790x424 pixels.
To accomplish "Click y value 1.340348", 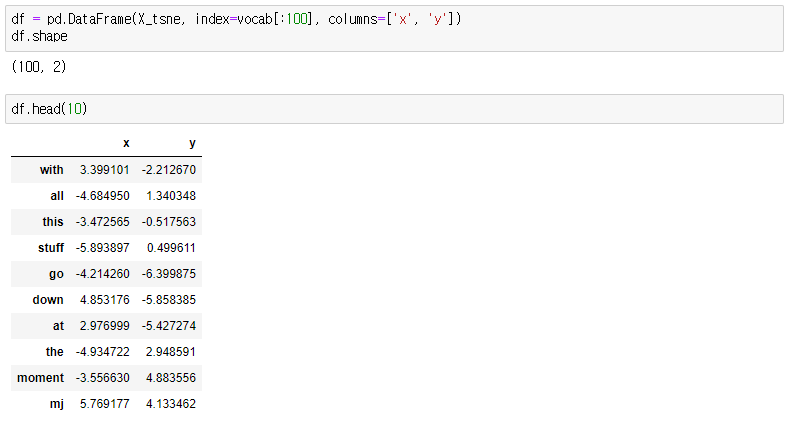I will click(x=171, y=196).
